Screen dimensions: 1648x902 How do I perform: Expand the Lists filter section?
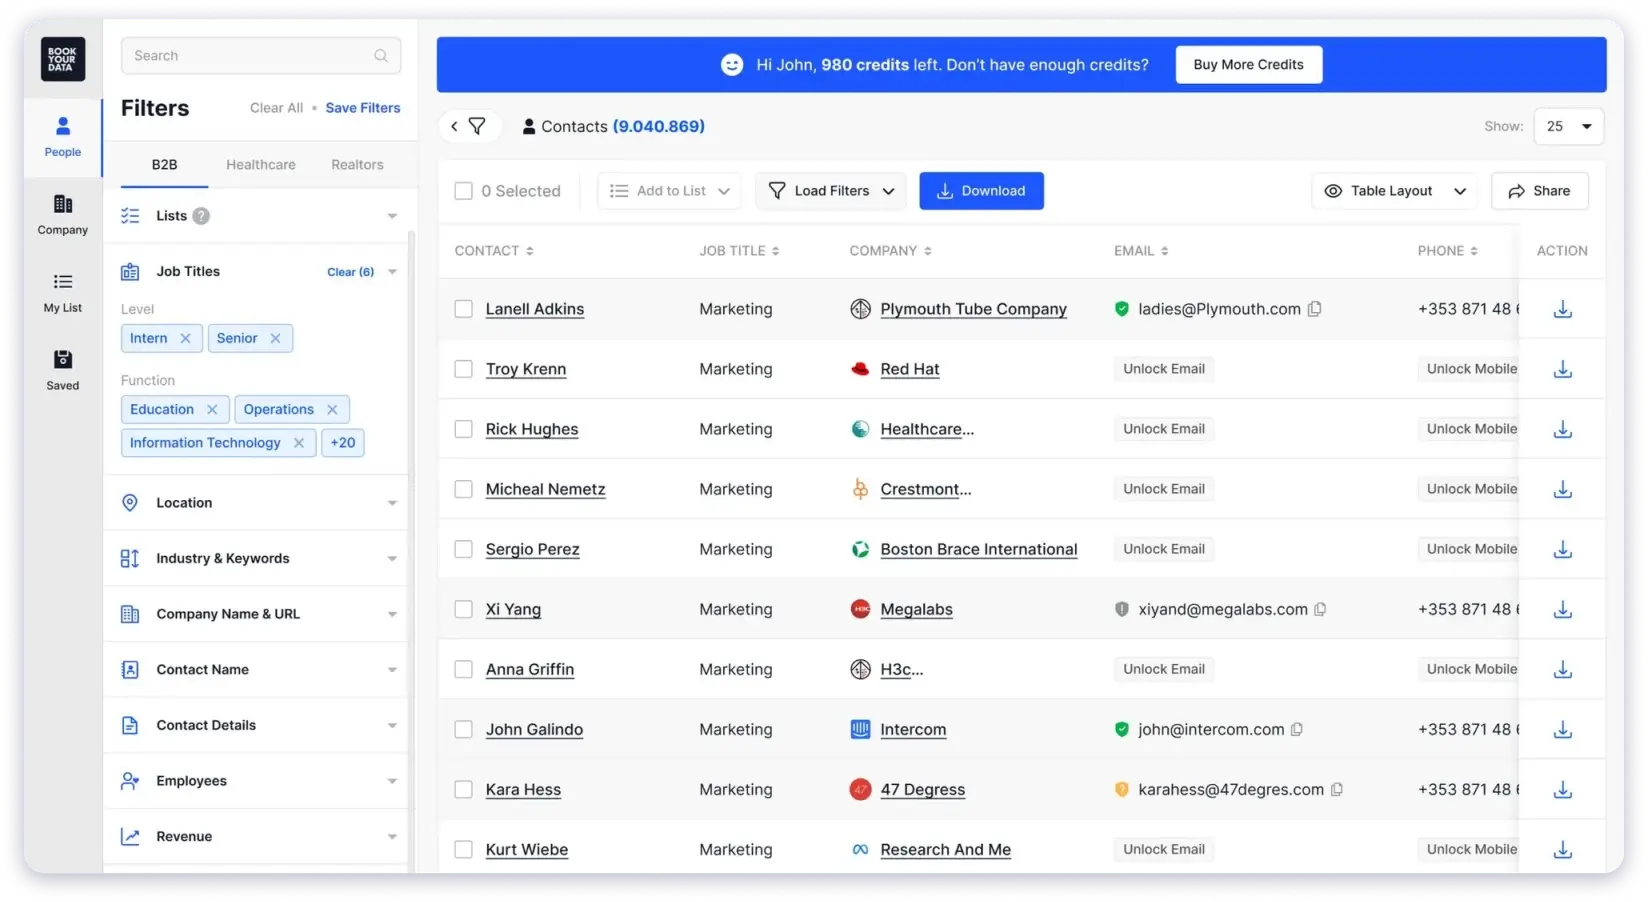392,216
